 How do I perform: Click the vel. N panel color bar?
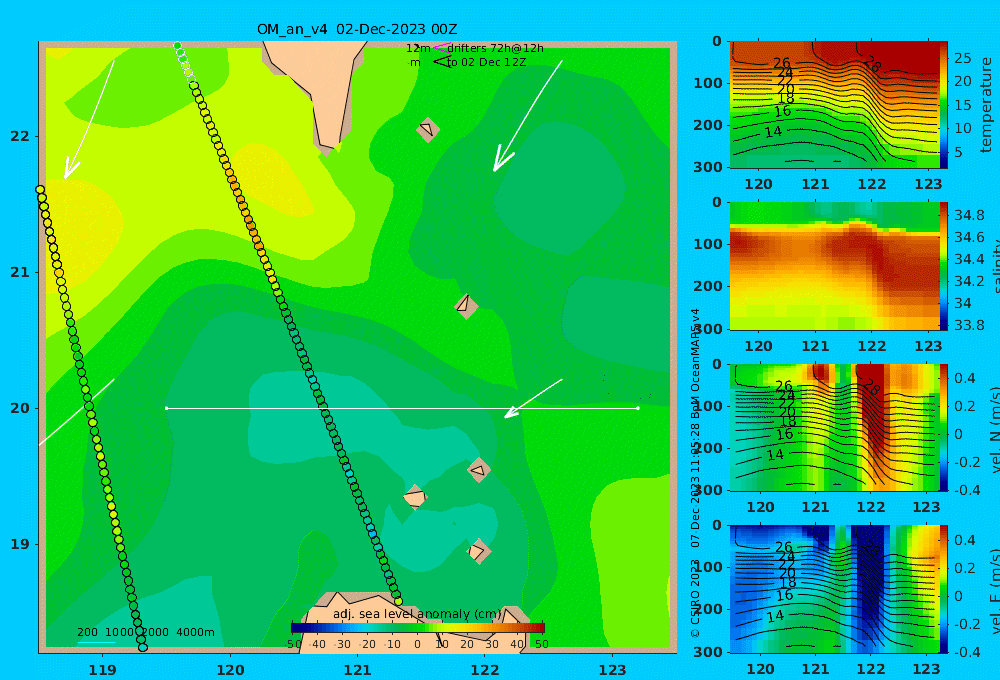click(x=944, y=427)
